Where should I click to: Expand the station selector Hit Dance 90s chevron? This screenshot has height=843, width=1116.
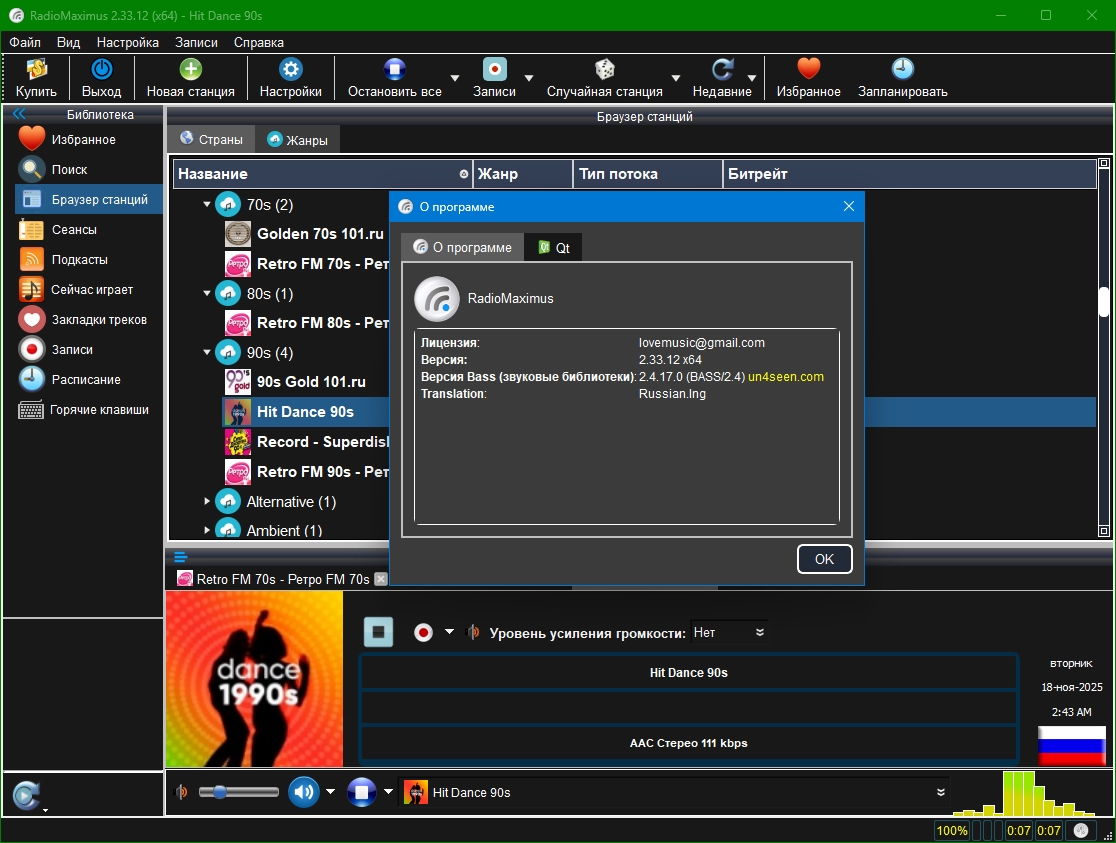point(941,792)
